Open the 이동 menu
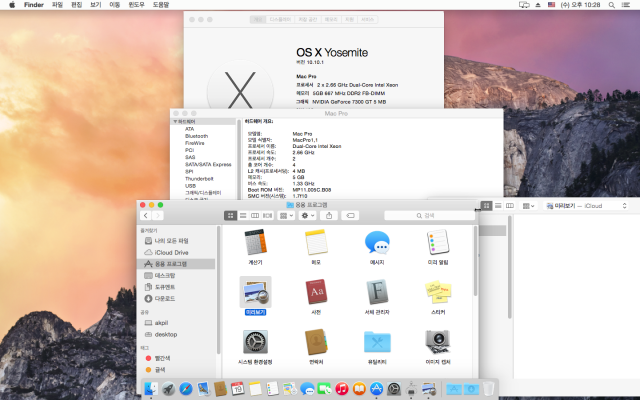This screenshot has width=640, height=400. click(115, 5)
